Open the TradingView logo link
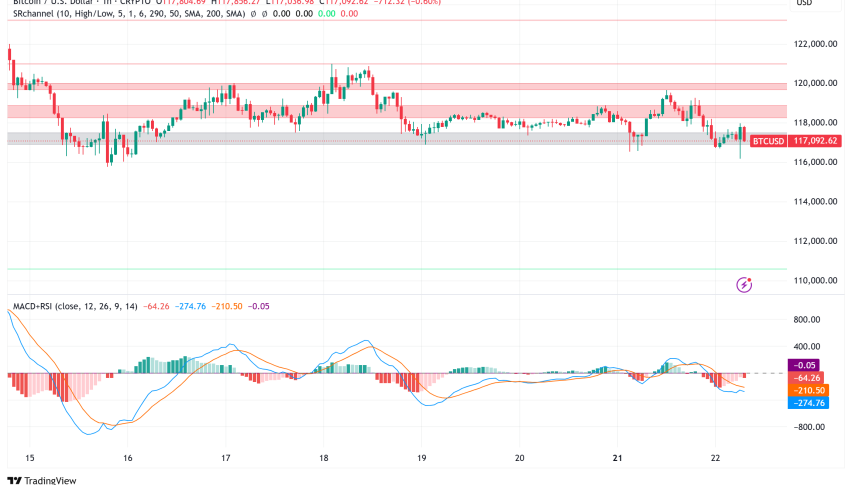Screen dimensions: 852x485 pos(42,480)
